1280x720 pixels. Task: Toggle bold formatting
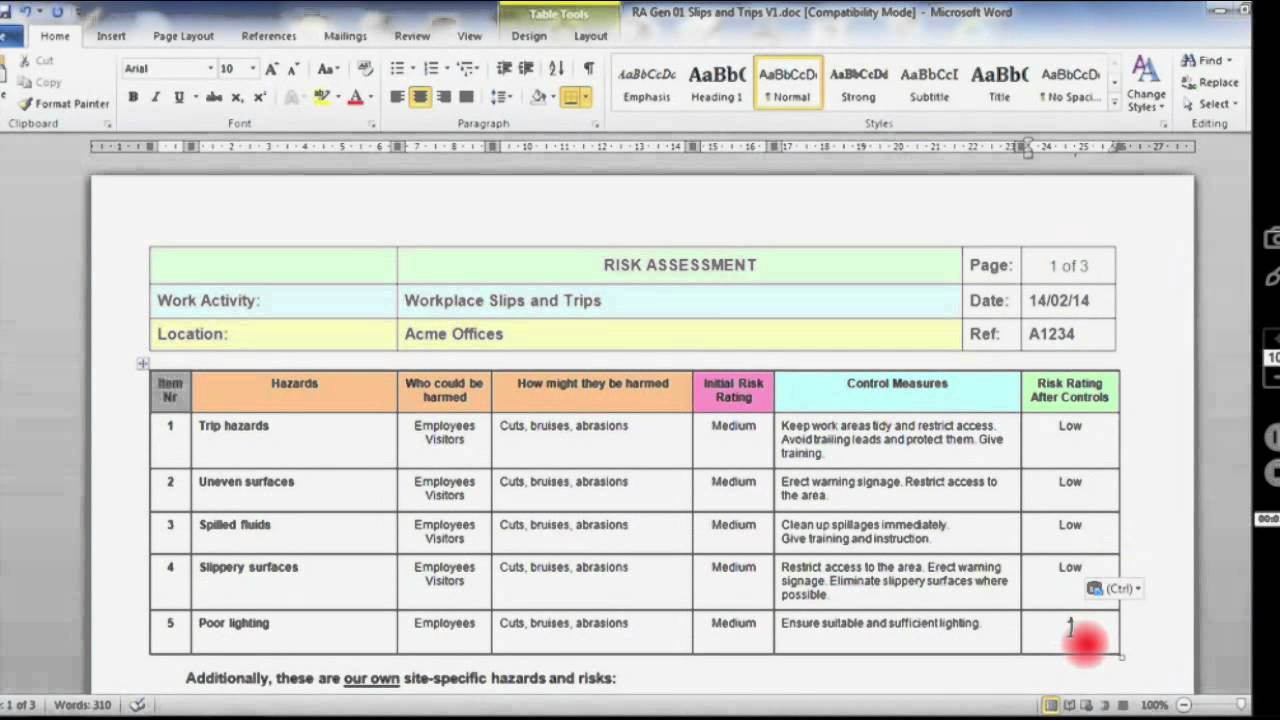(133, 97)
